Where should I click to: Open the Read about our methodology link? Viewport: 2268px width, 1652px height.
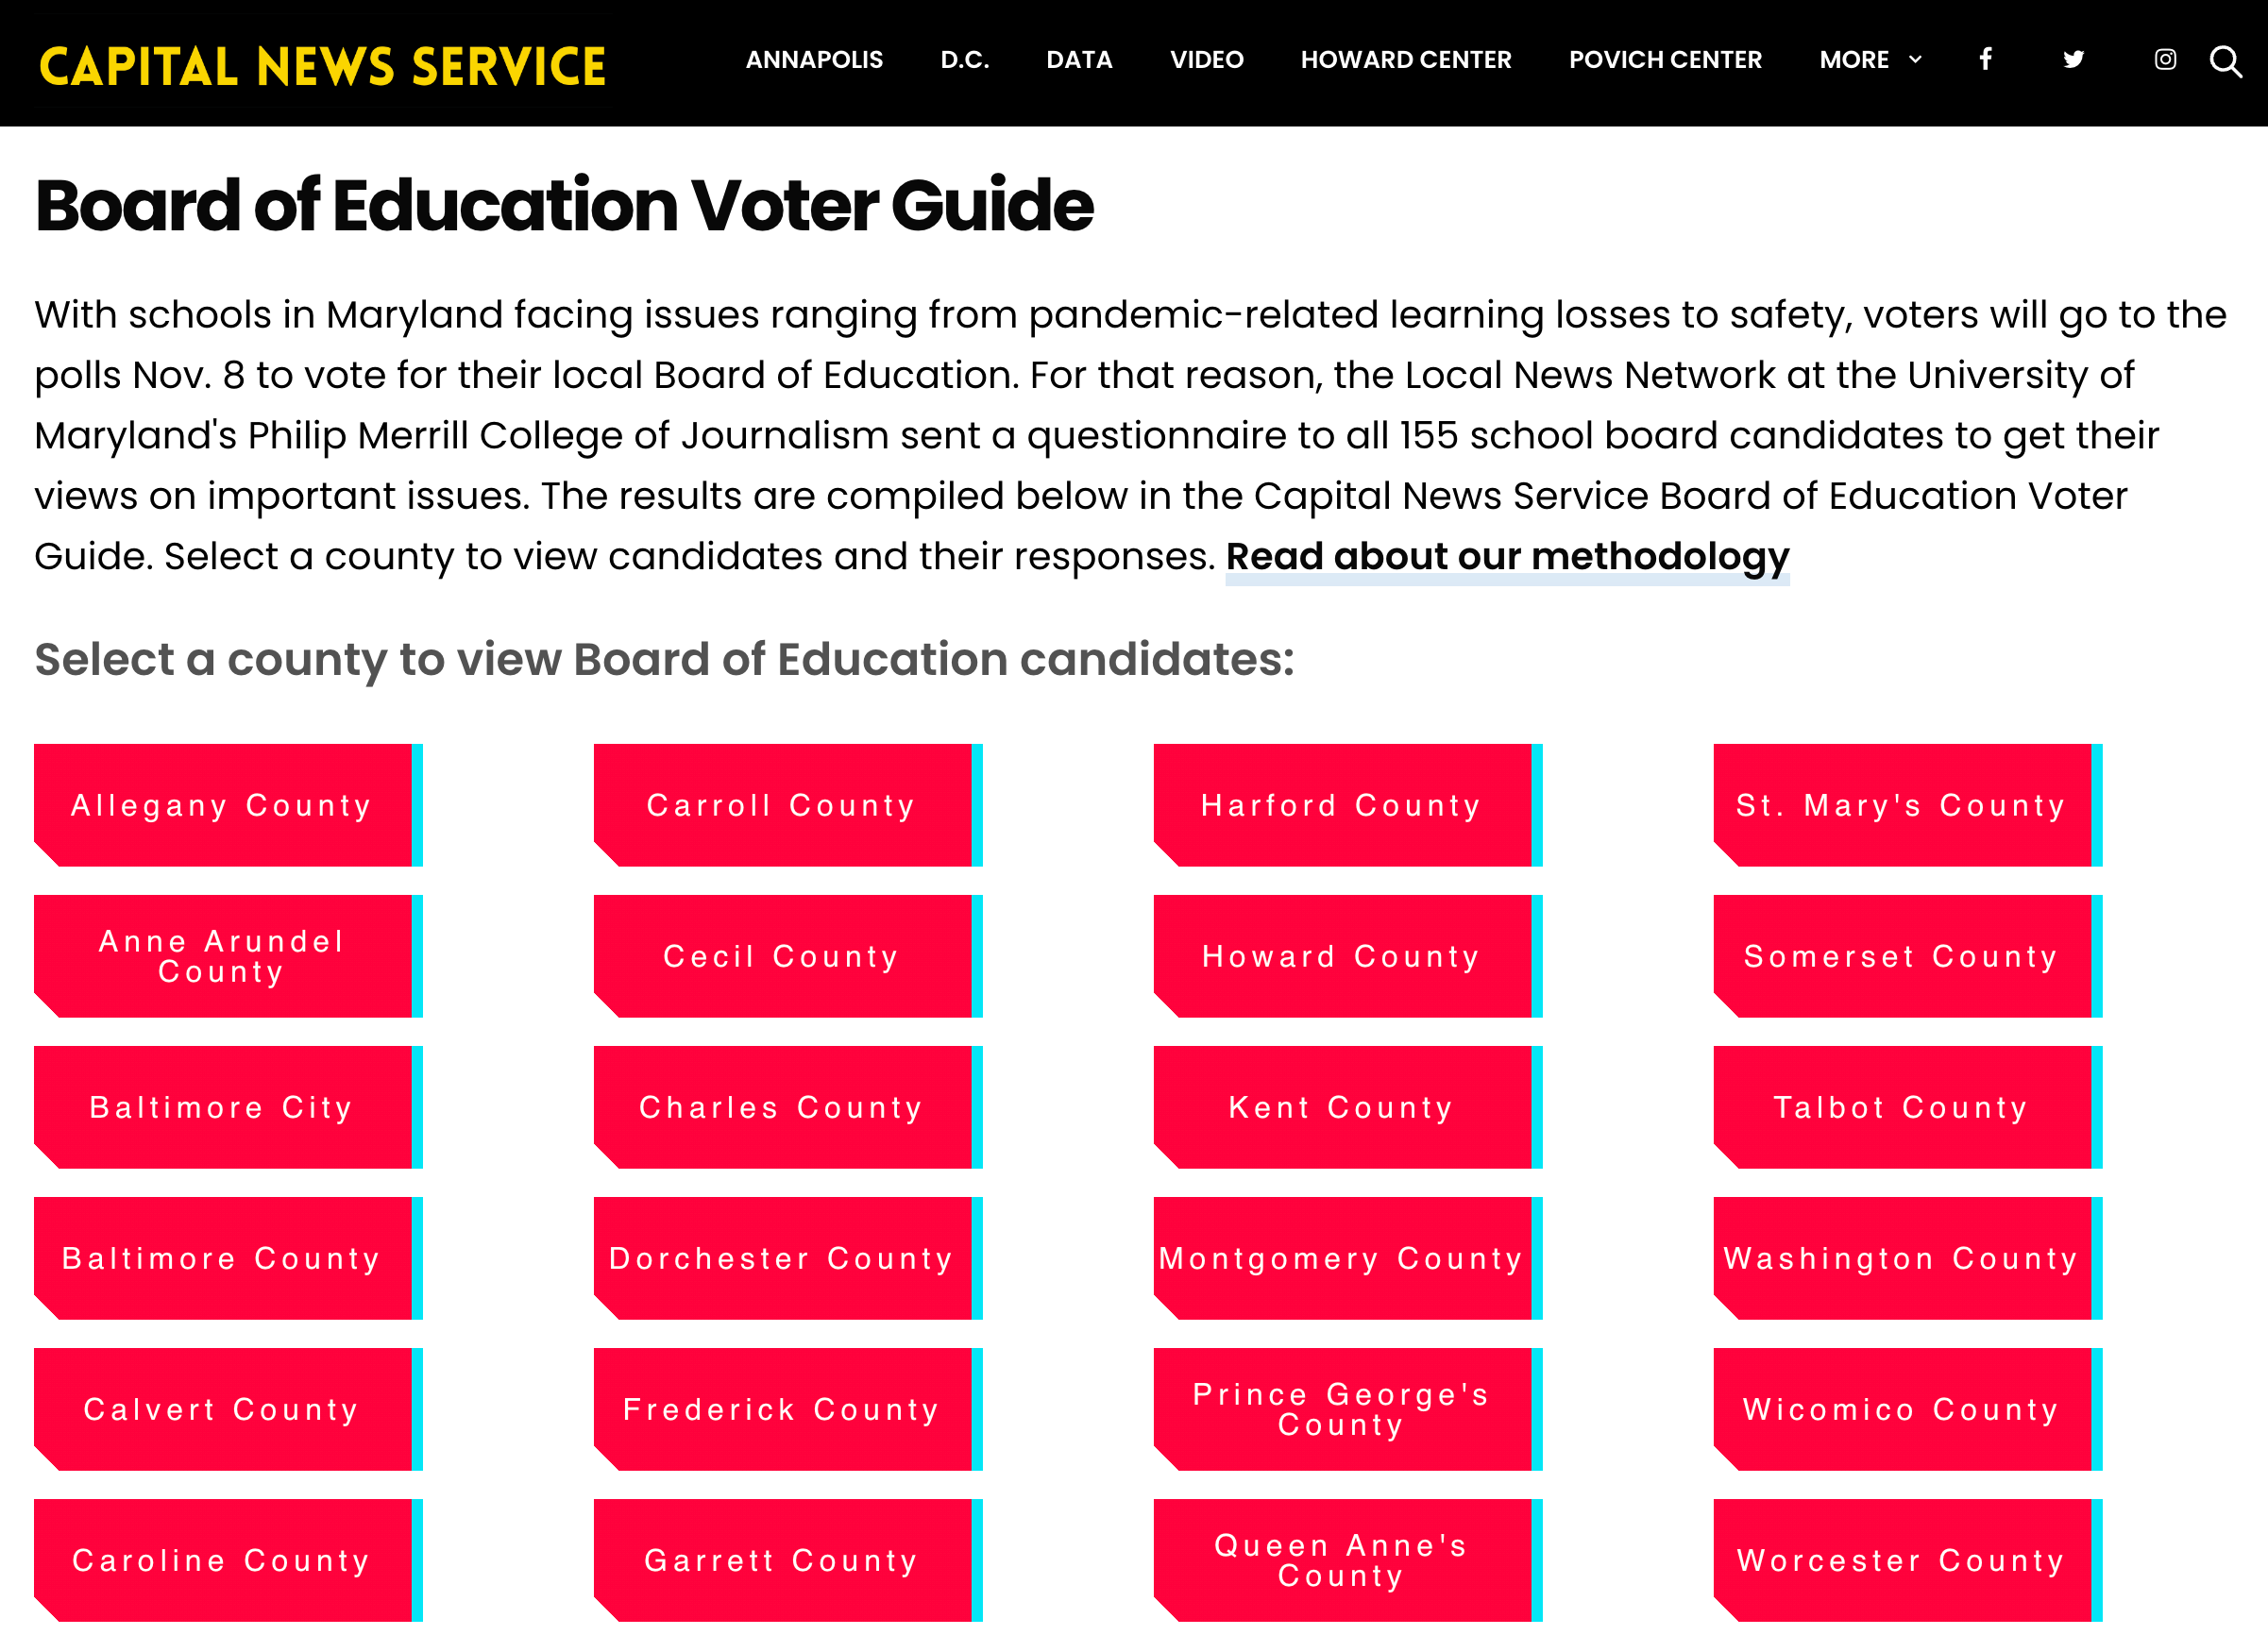[x=1507, y=557]
